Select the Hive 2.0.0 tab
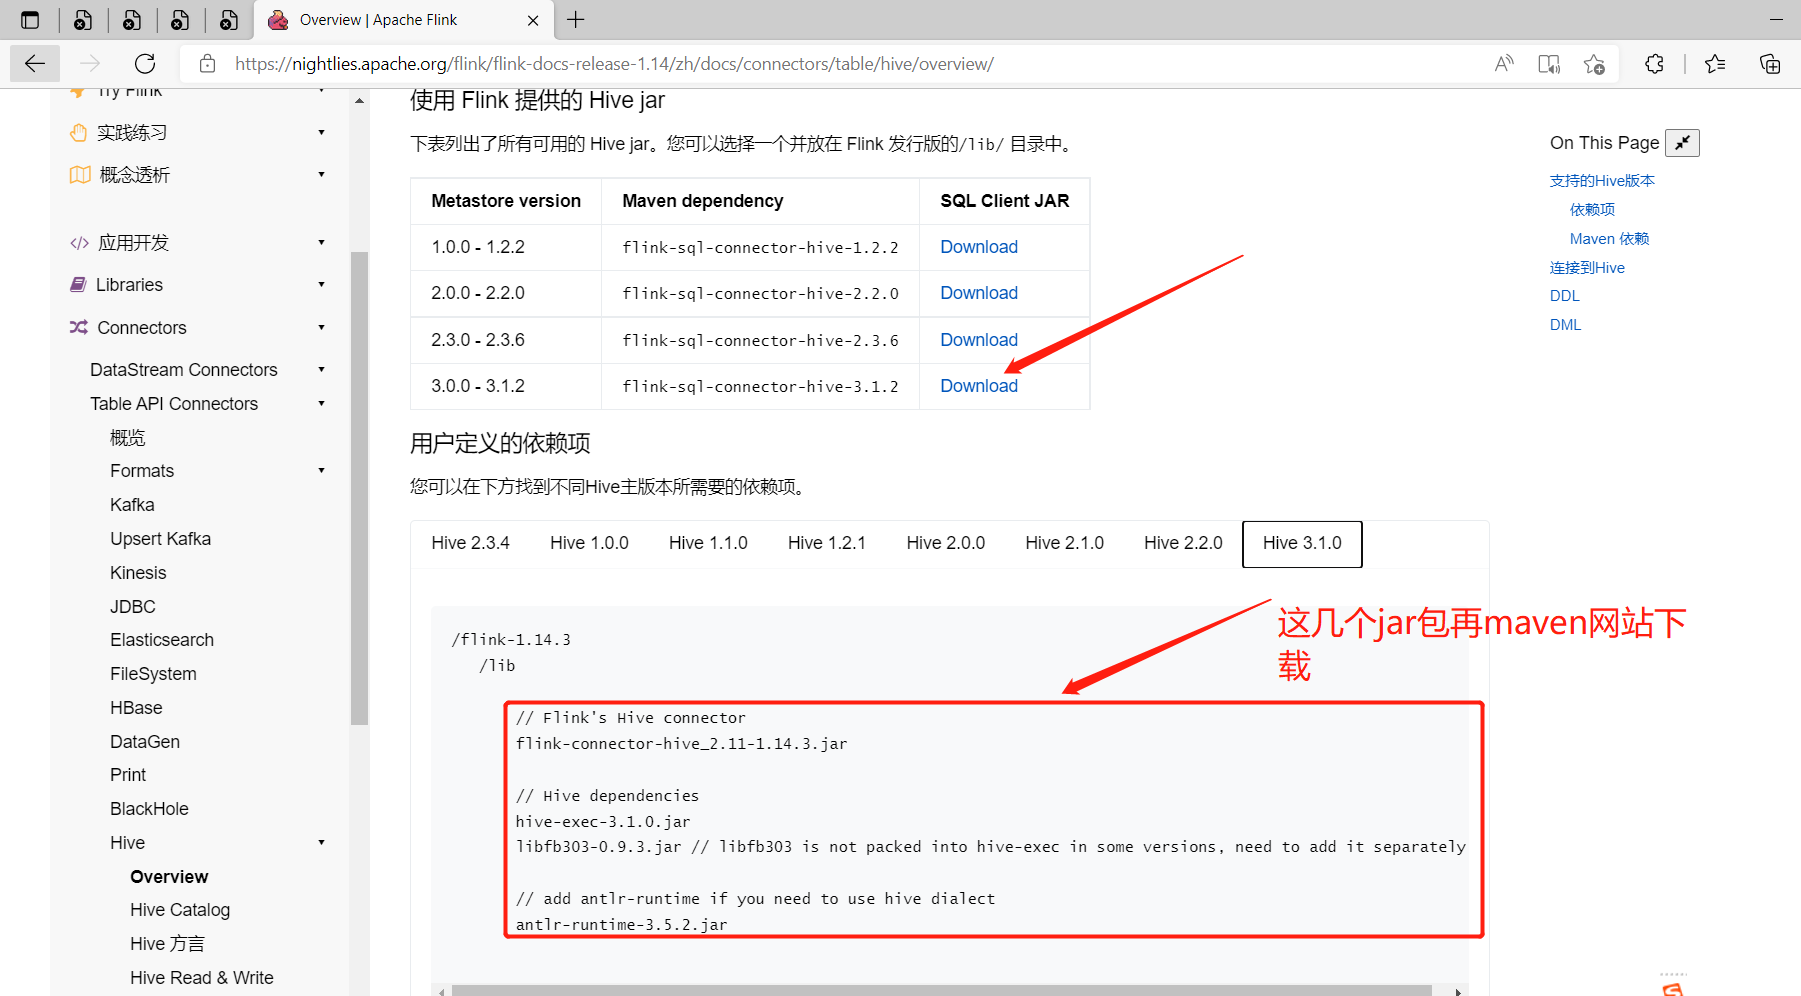The height and width of the screenshot is (996, 1801). (946, 543)
